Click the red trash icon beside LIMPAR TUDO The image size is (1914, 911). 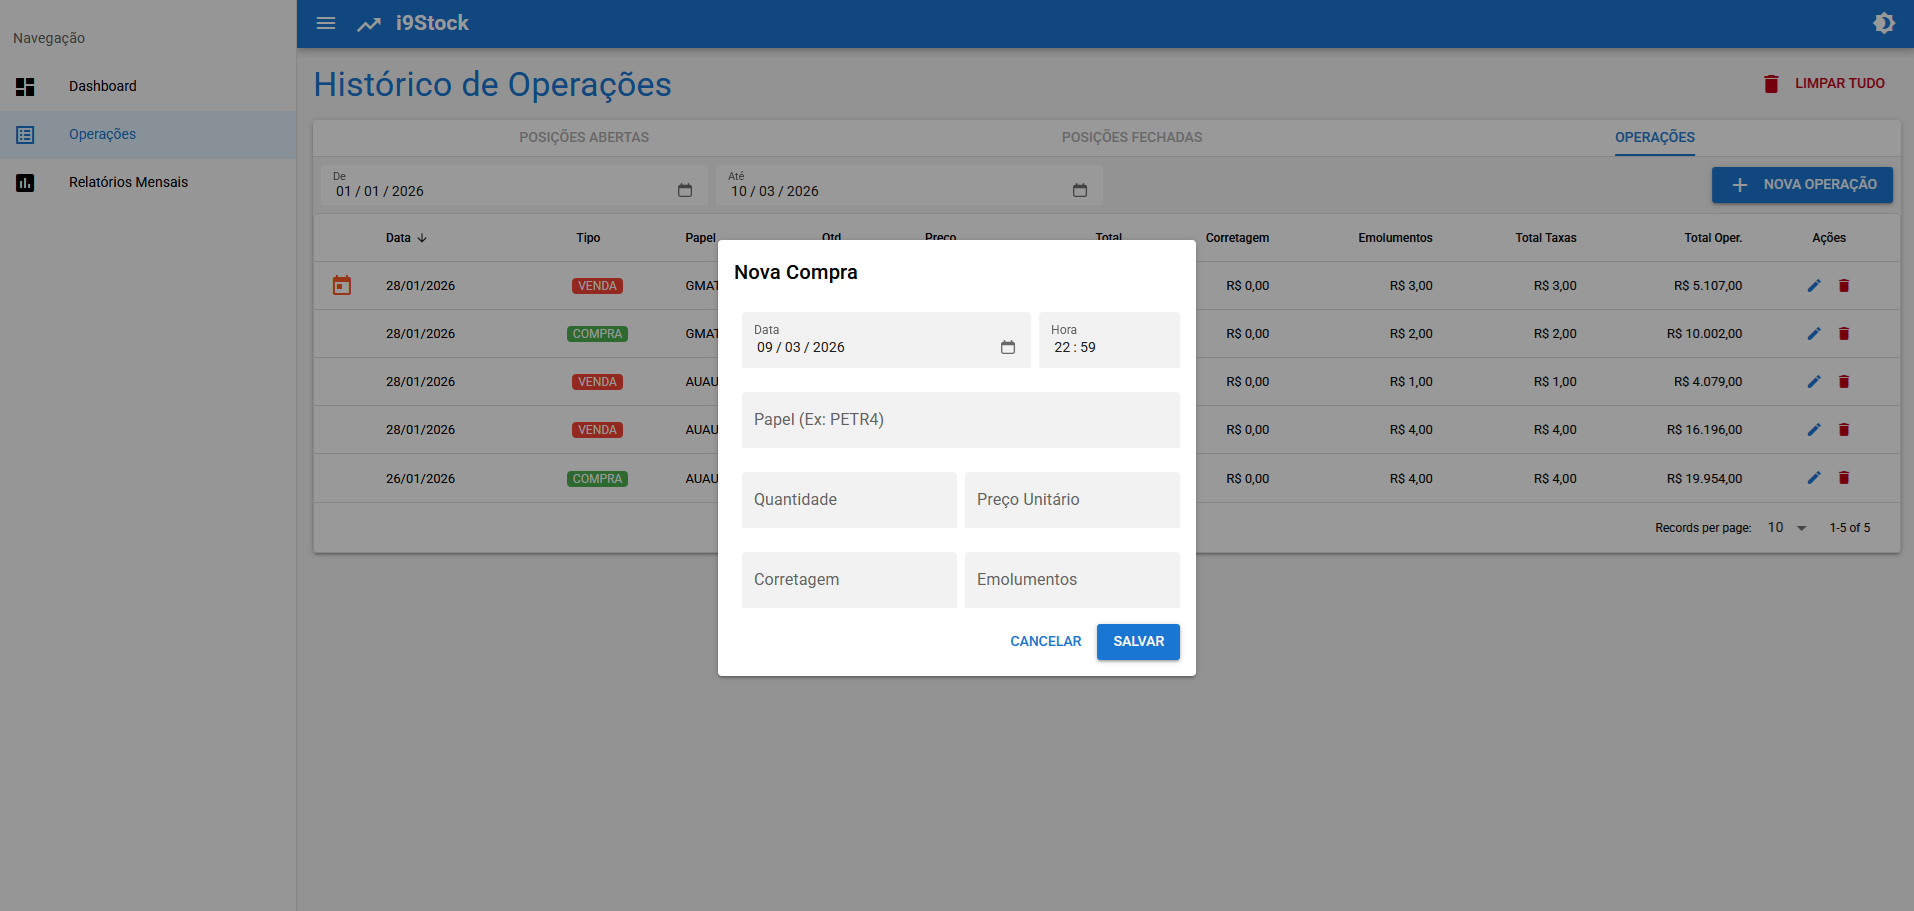pyautogui.click(x=1771, y=84)
